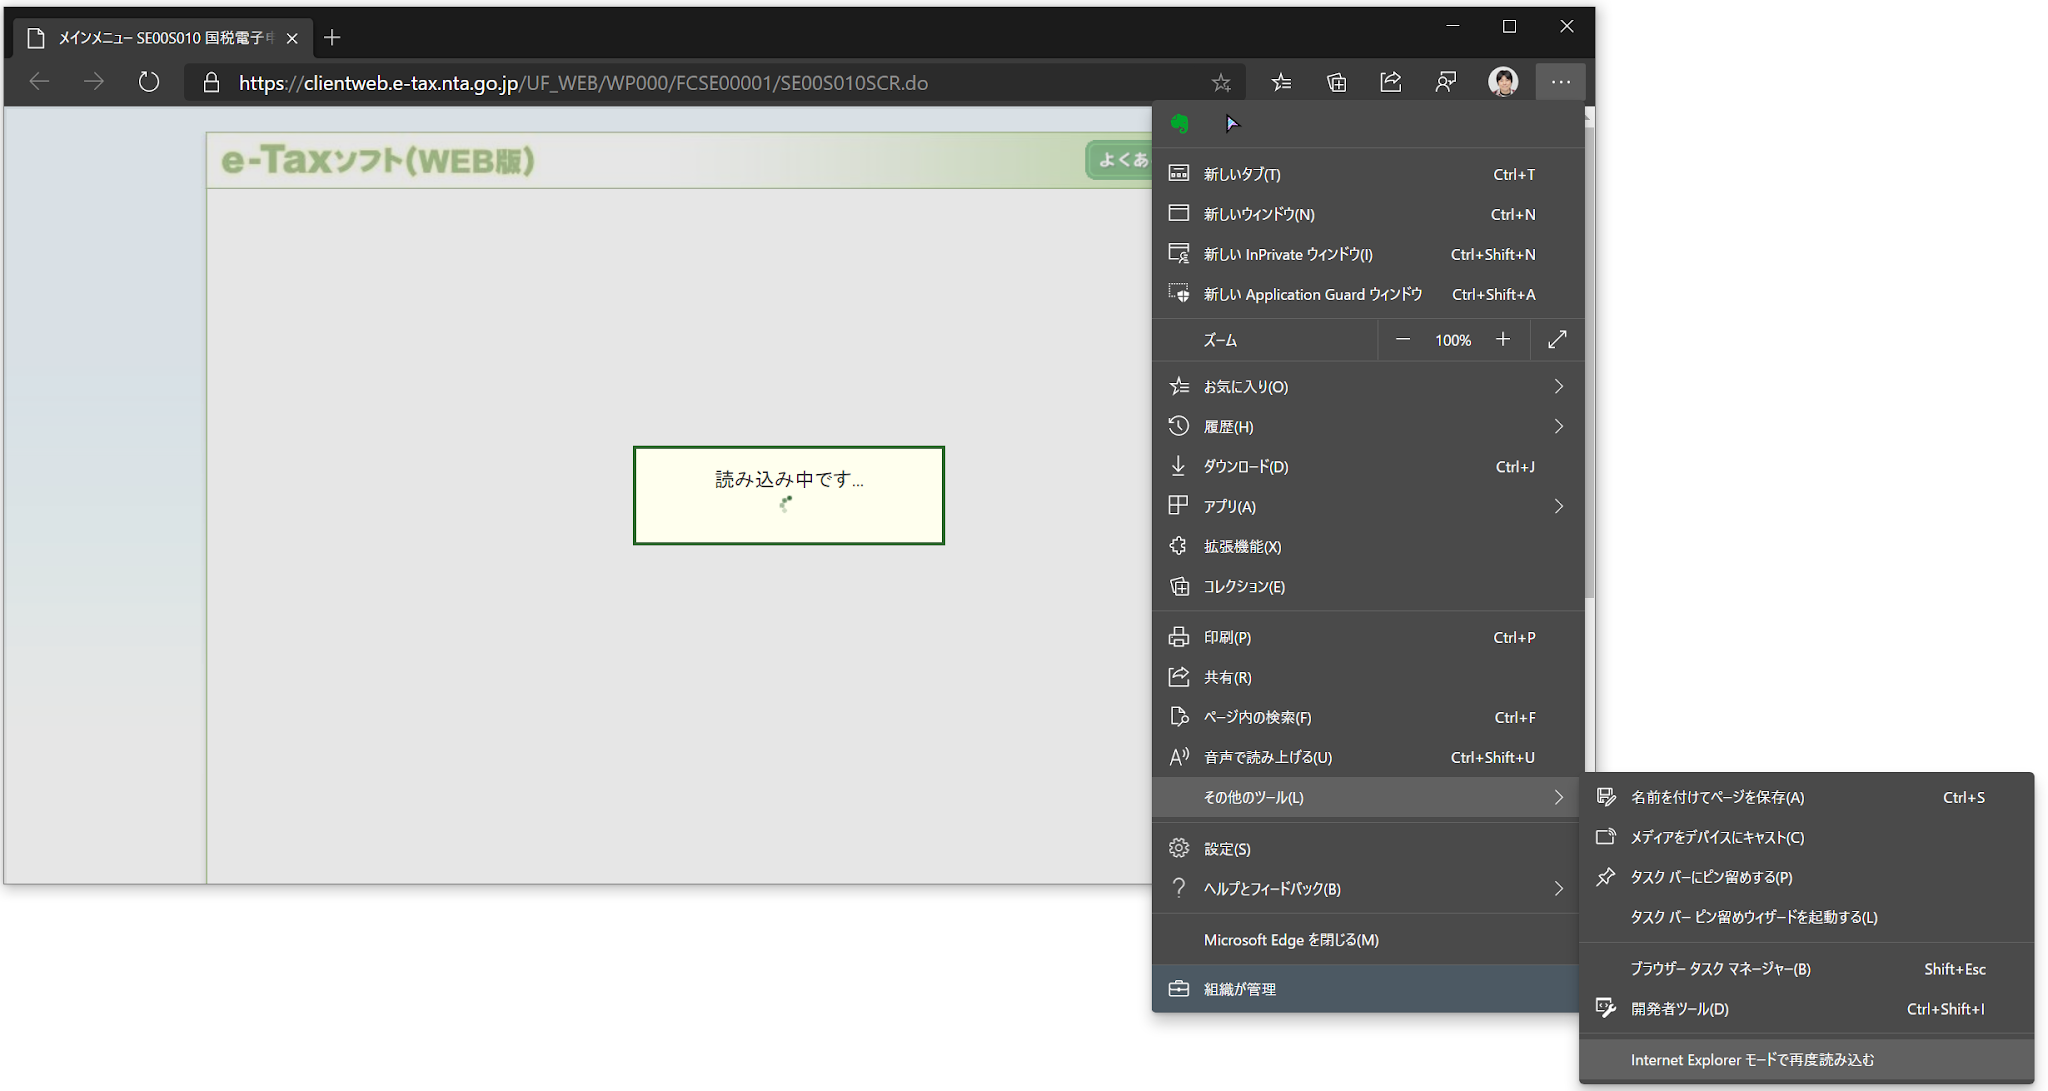Image resolution: width=2048 pixels, height=1091 pixels.
Task: Open 設定(S) in the menu
Action: pos(1227,848)
